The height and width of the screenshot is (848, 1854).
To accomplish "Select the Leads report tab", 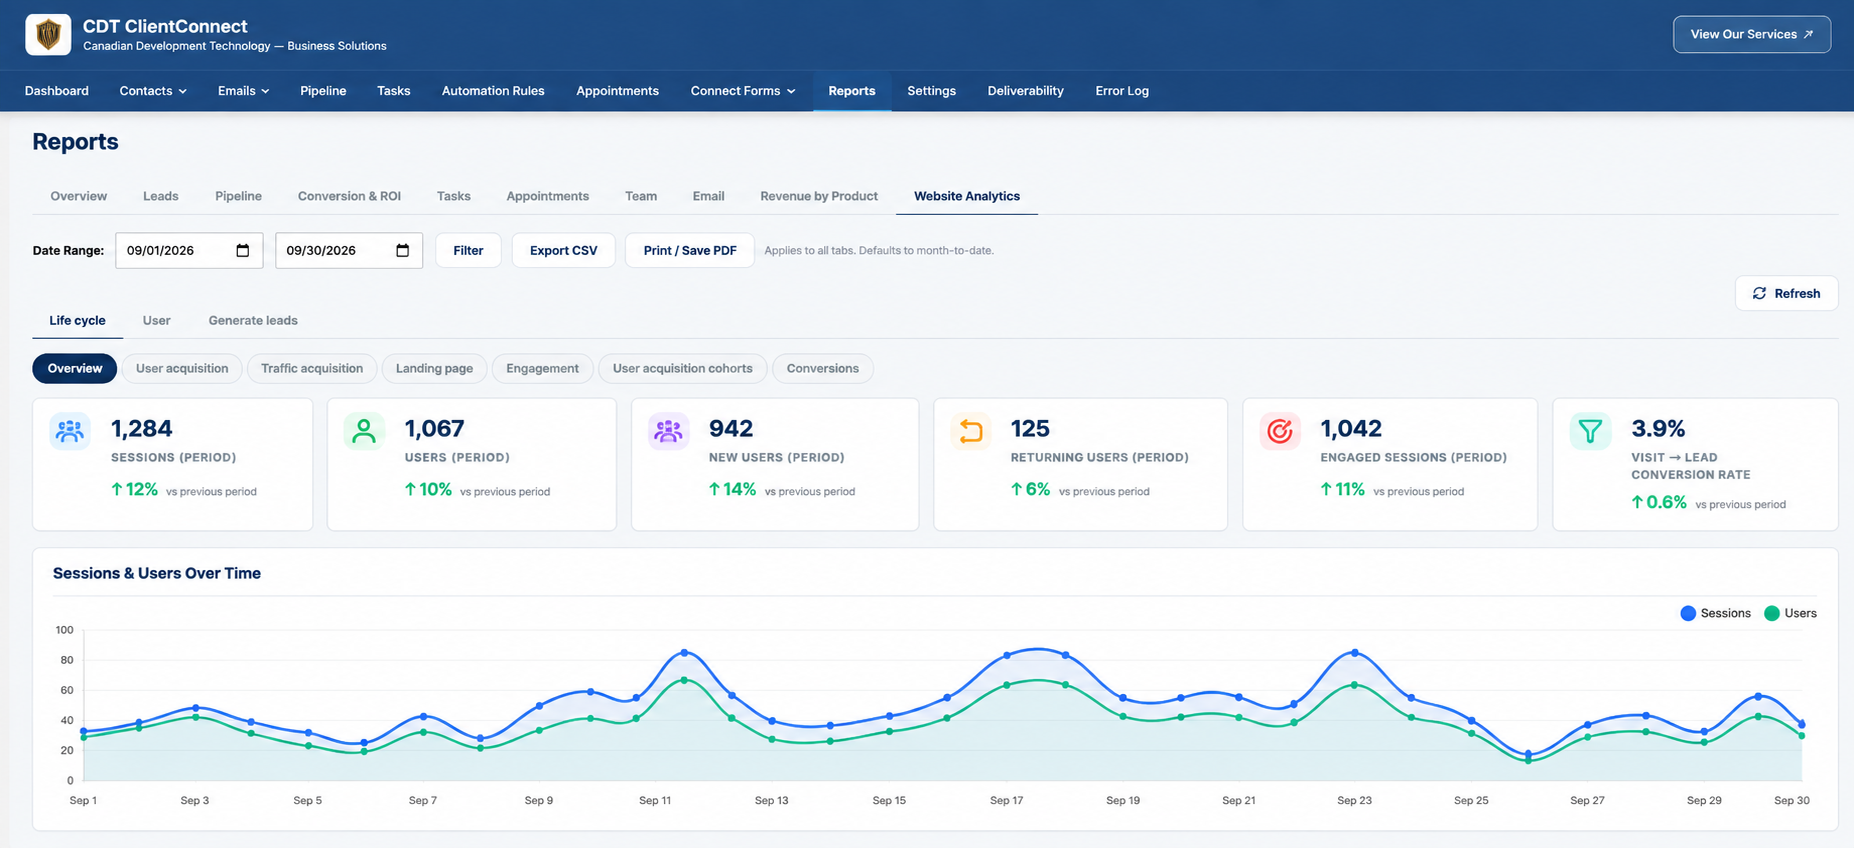I will (x=160, y=196).
